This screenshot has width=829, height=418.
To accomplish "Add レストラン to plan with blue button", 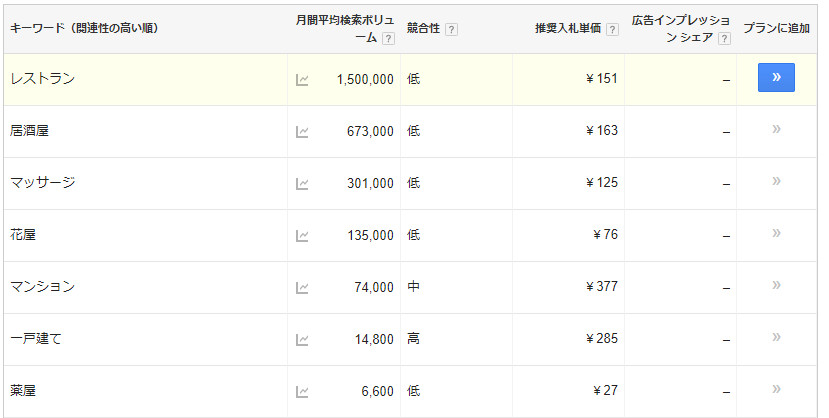I will click(776, 78).
